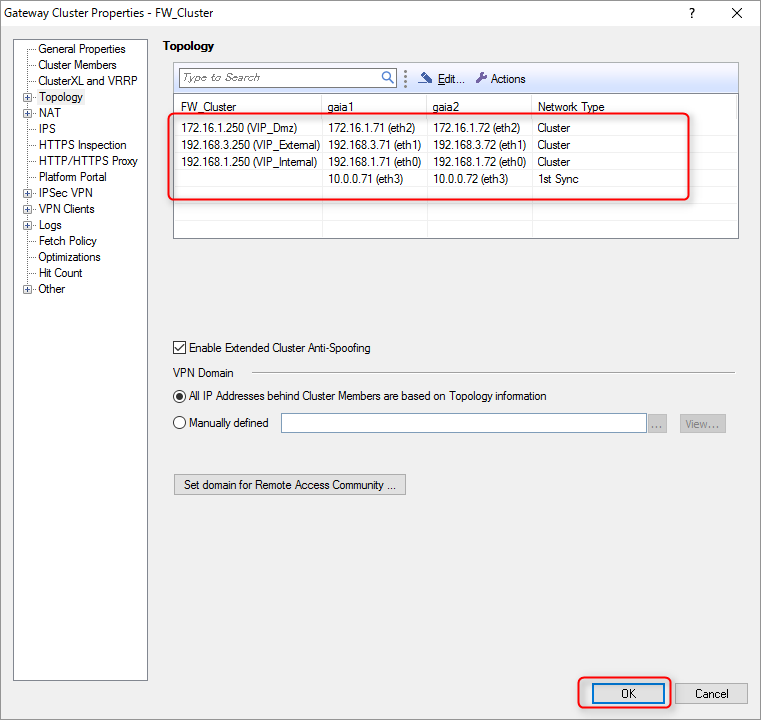Select Cluster Members in the tree
Image resolution: width=761 pixels, height=720 pixels.
point(77,65)
